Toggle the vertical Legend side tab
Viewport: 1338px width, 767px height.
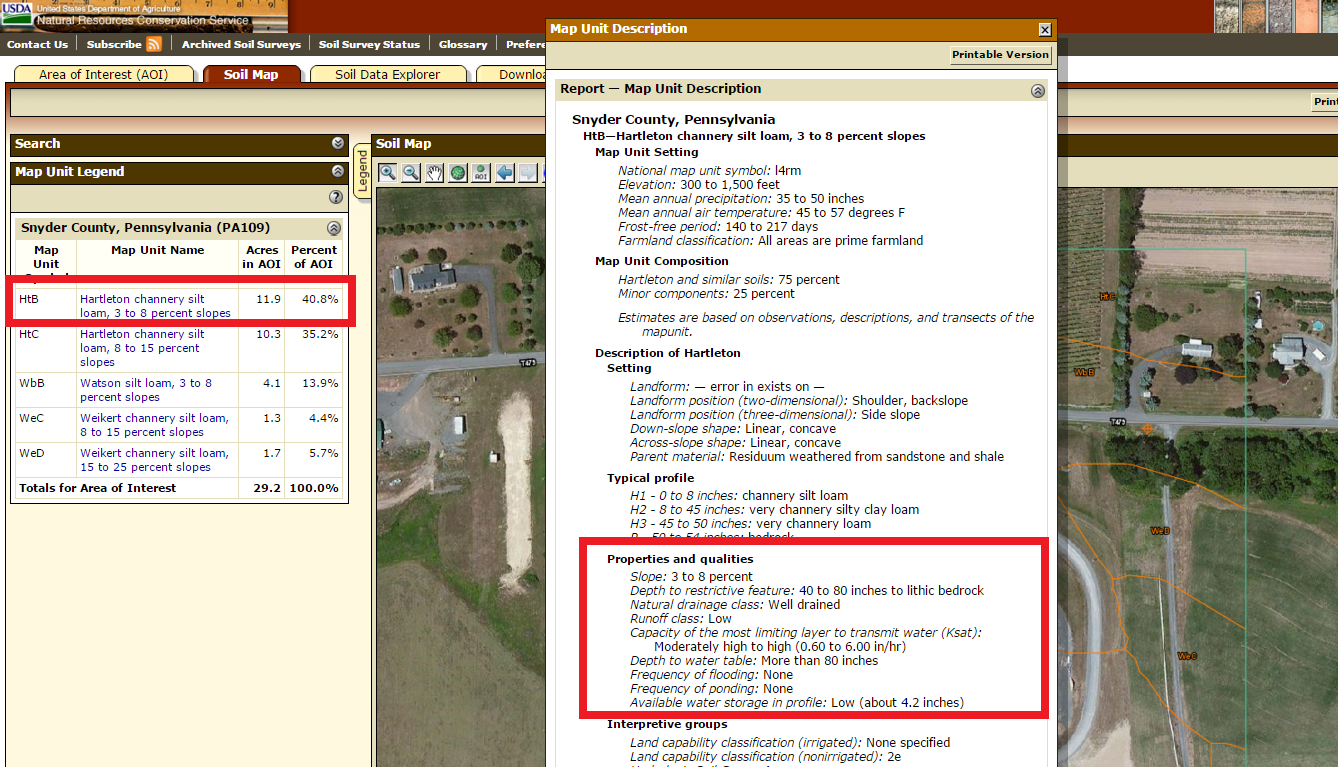pyautogui.click(x=362, y=171)
